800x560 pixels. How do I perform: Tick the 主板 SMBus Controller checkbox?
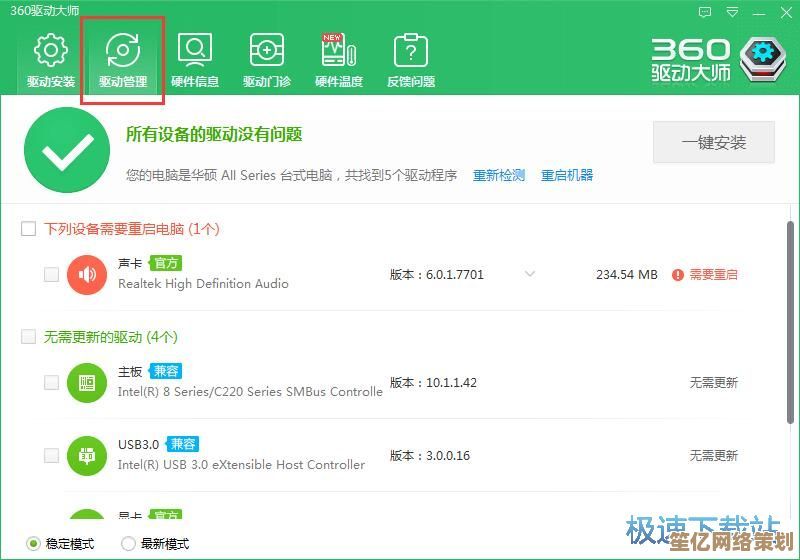[51, 383]
